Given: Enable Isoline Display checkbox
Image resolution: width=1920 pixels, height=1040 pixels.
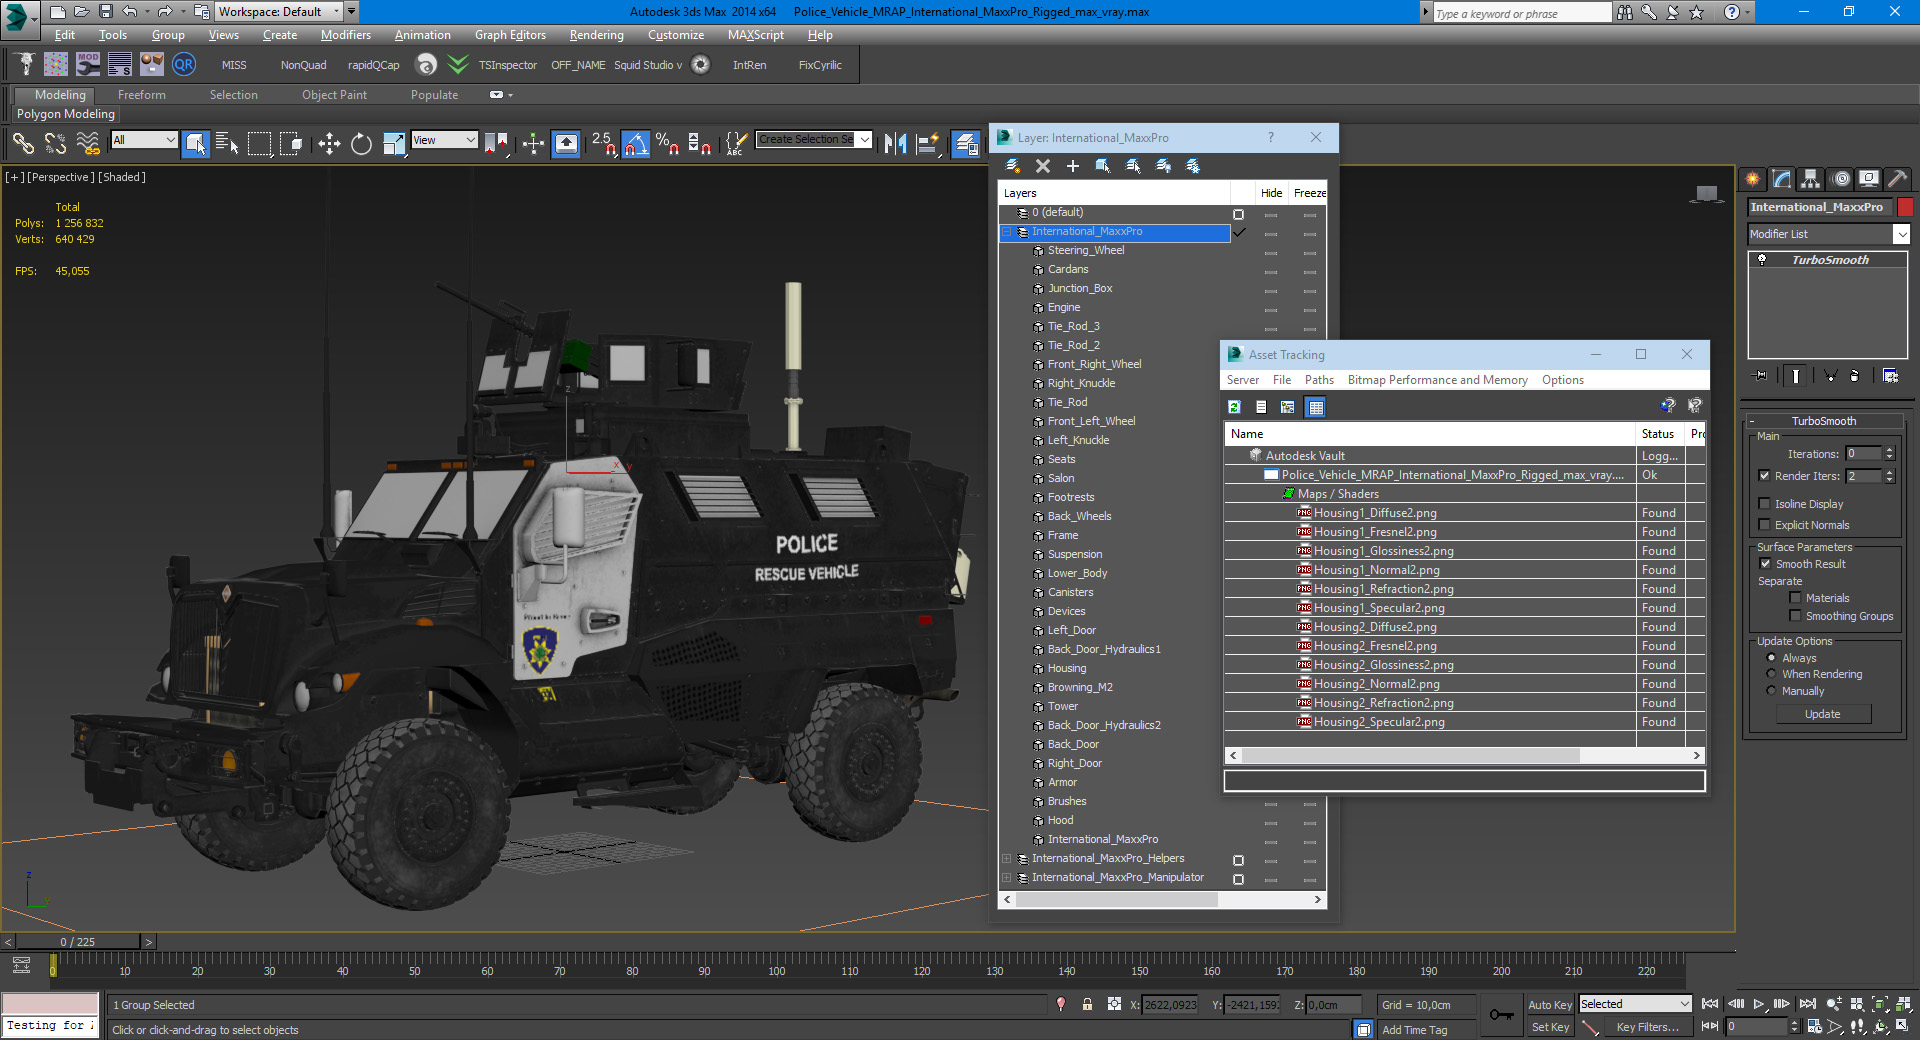Looking at the screenshot, I should click(x=1764, y=504).
